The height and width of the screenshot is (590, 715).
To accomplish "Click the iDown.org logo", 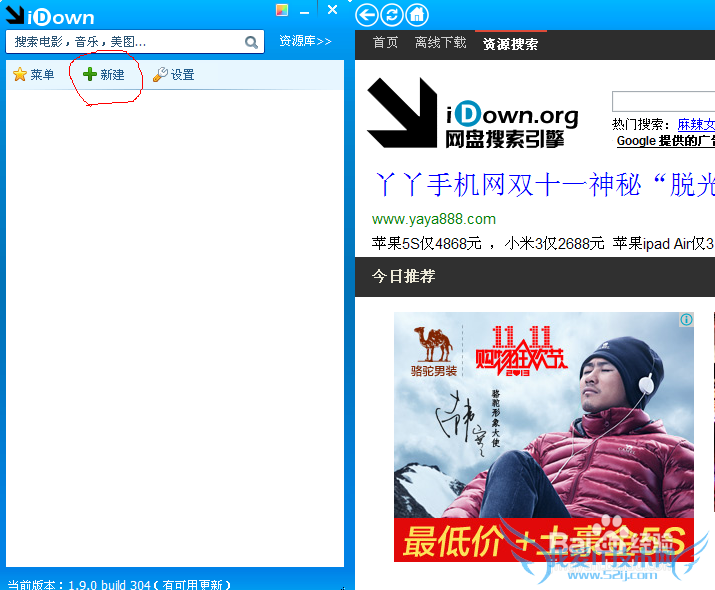I will click(x=473, y=113).
